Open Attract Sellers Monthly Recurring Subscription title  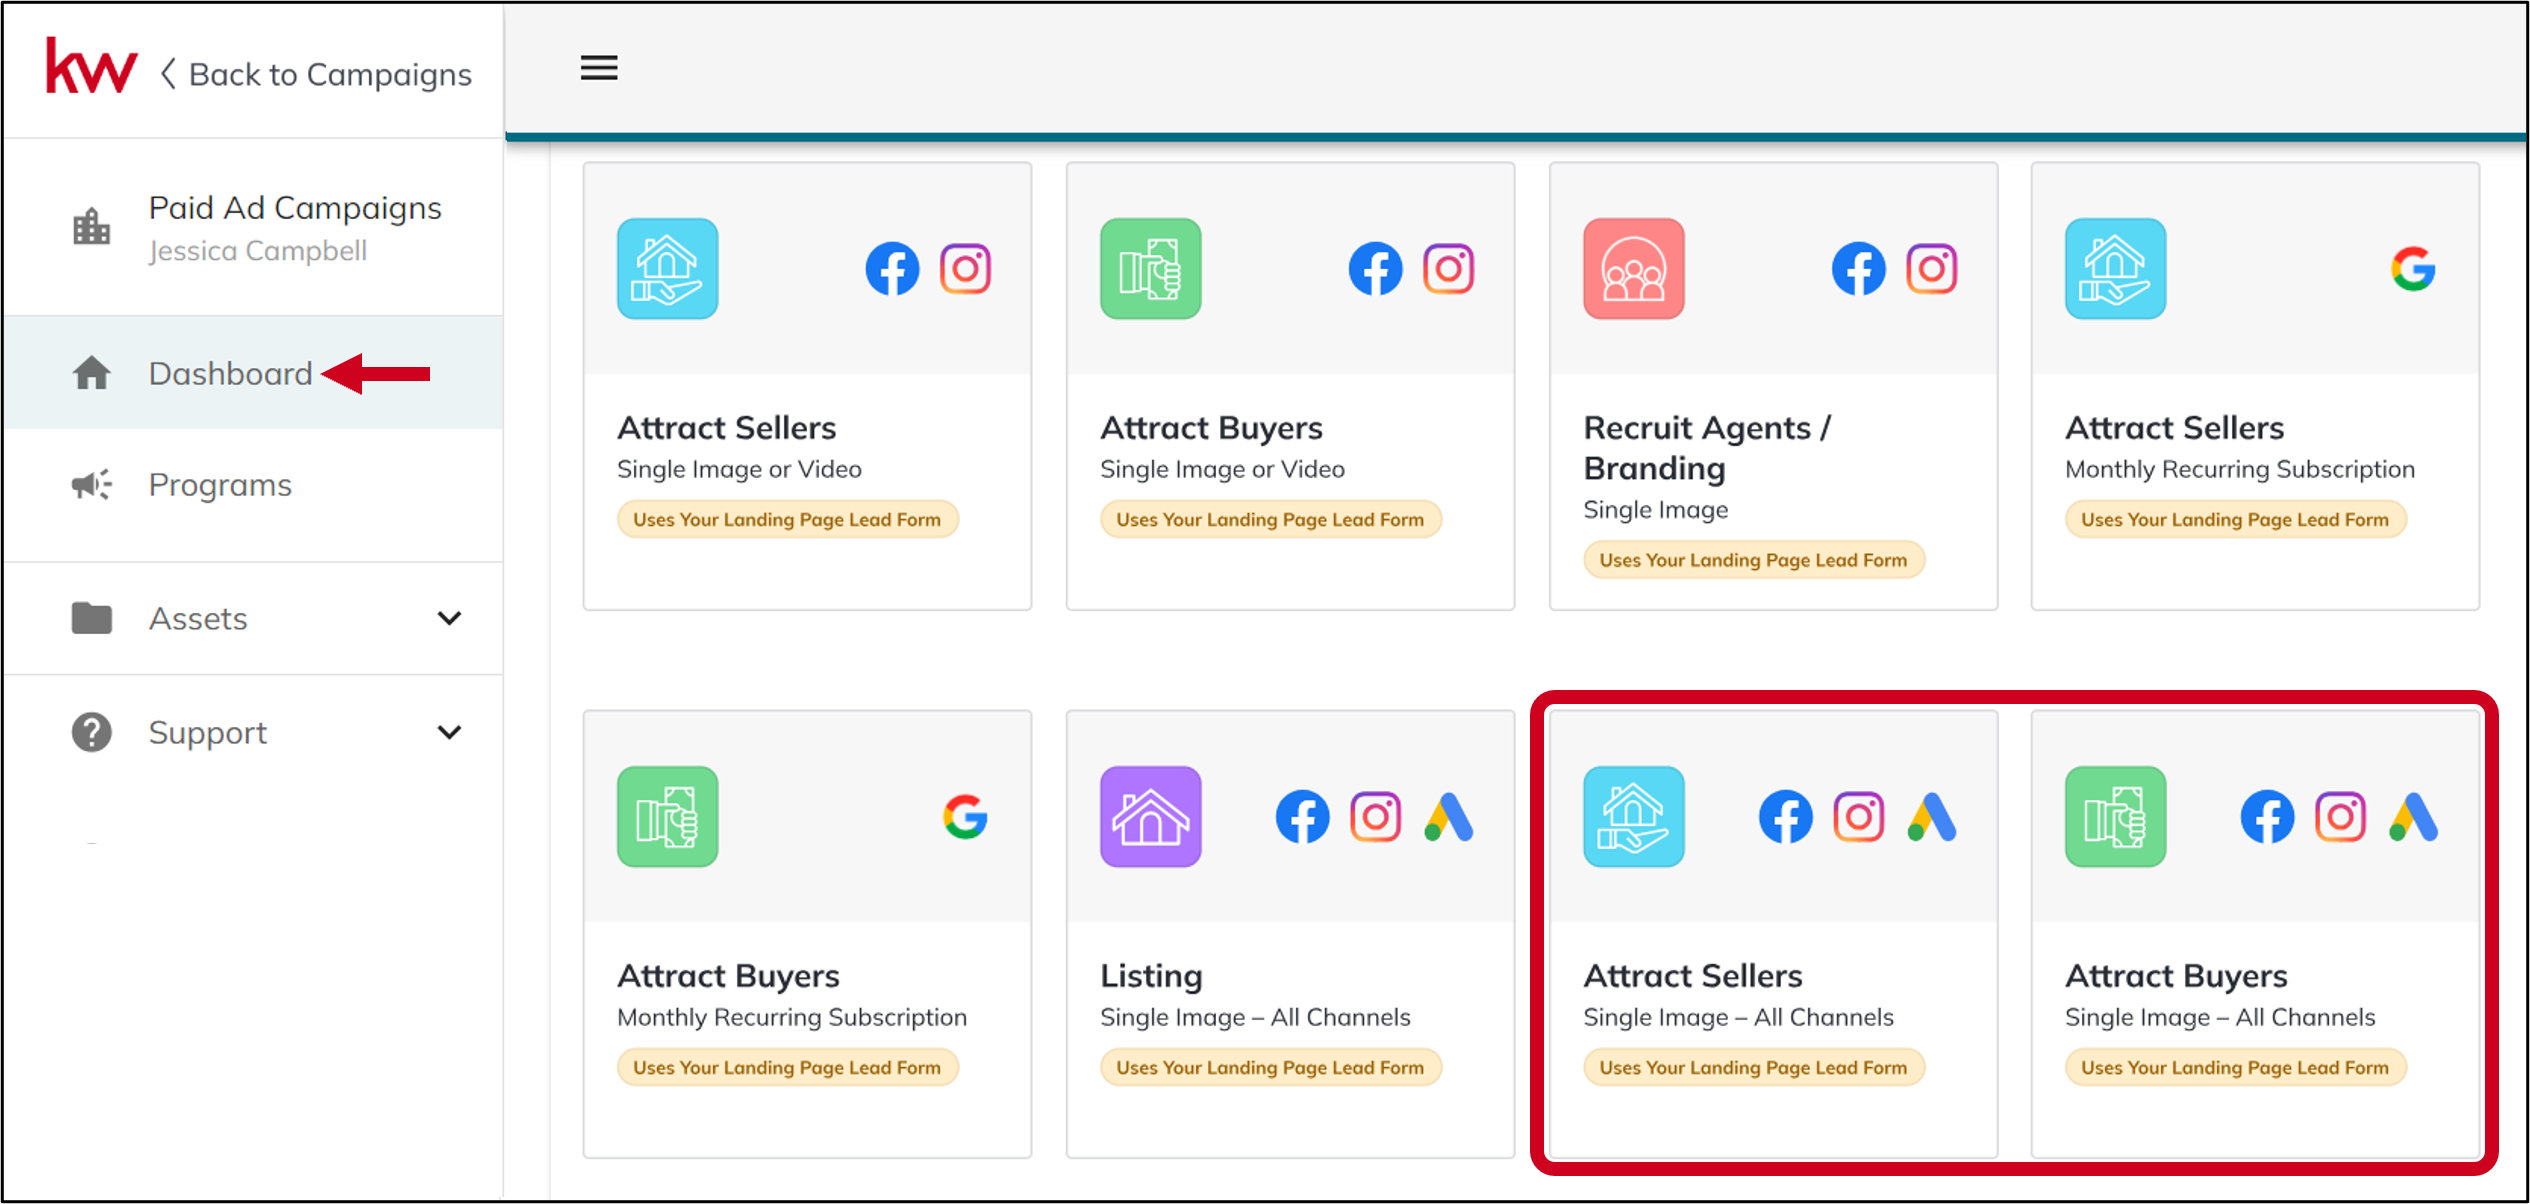(x=2174, y=428)
